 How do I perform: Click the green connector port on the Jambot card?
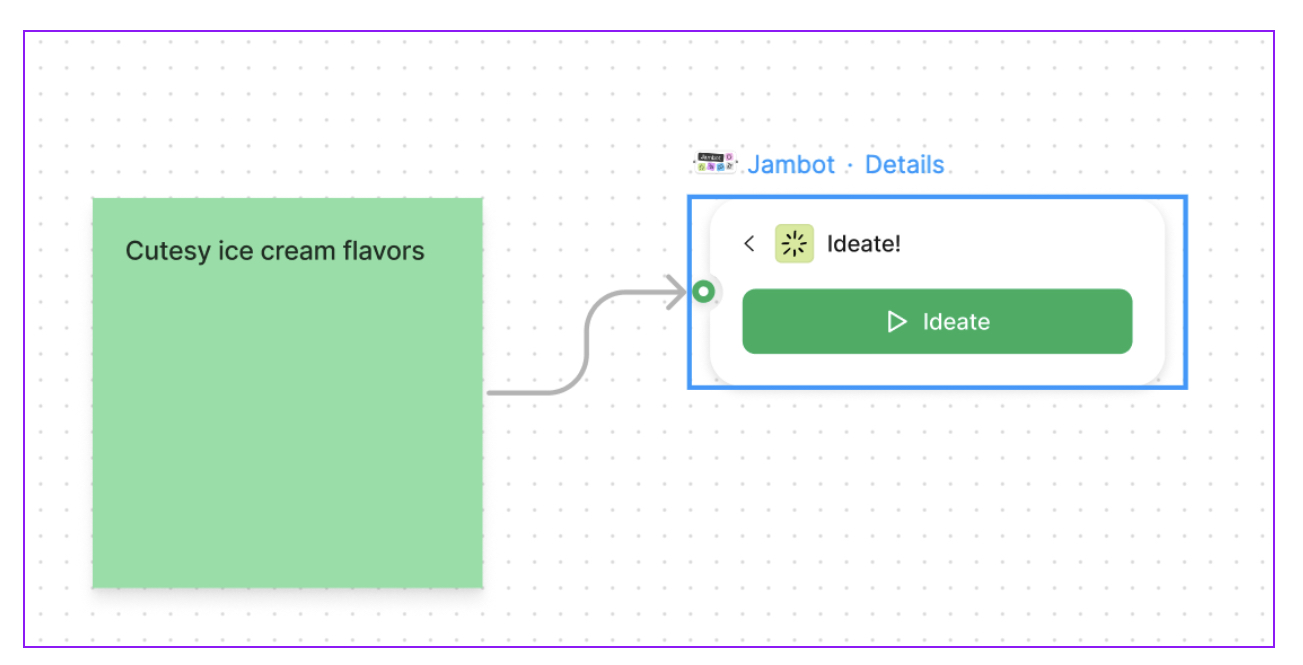click(x=705, y=290)
